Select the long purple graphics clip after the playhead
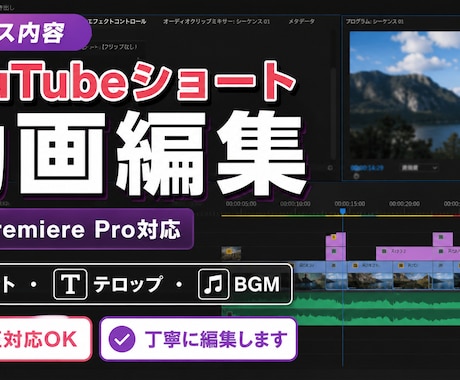The height and width of the screenshot is (380, 460). [404, 254]
